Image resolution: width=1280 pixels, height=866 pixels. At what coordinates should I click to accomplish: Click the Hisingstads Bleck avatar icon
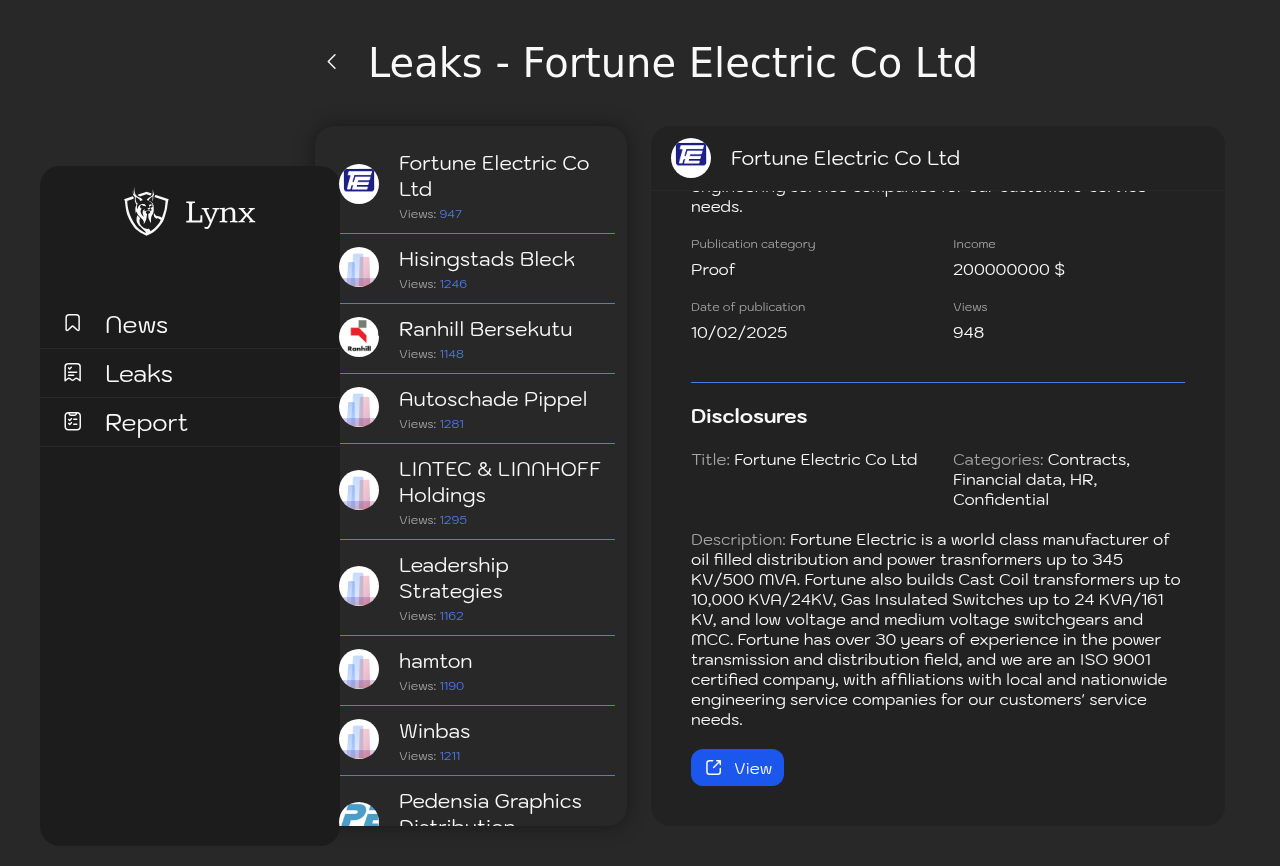pos(359,267)
